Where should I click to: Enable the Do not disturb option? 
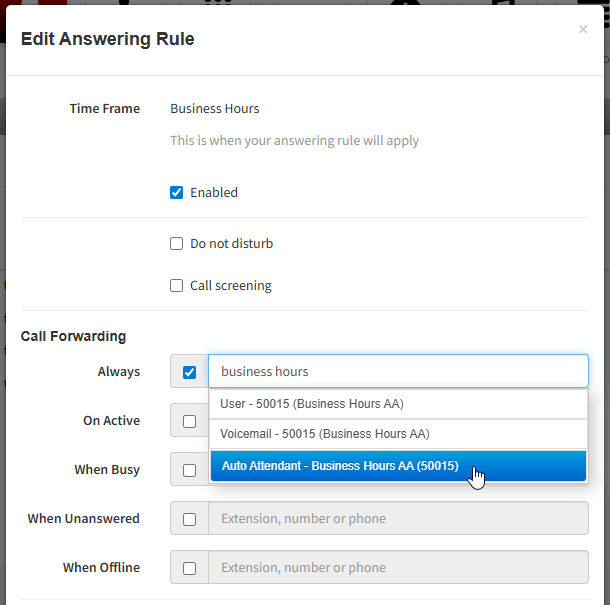click(176, 244)
